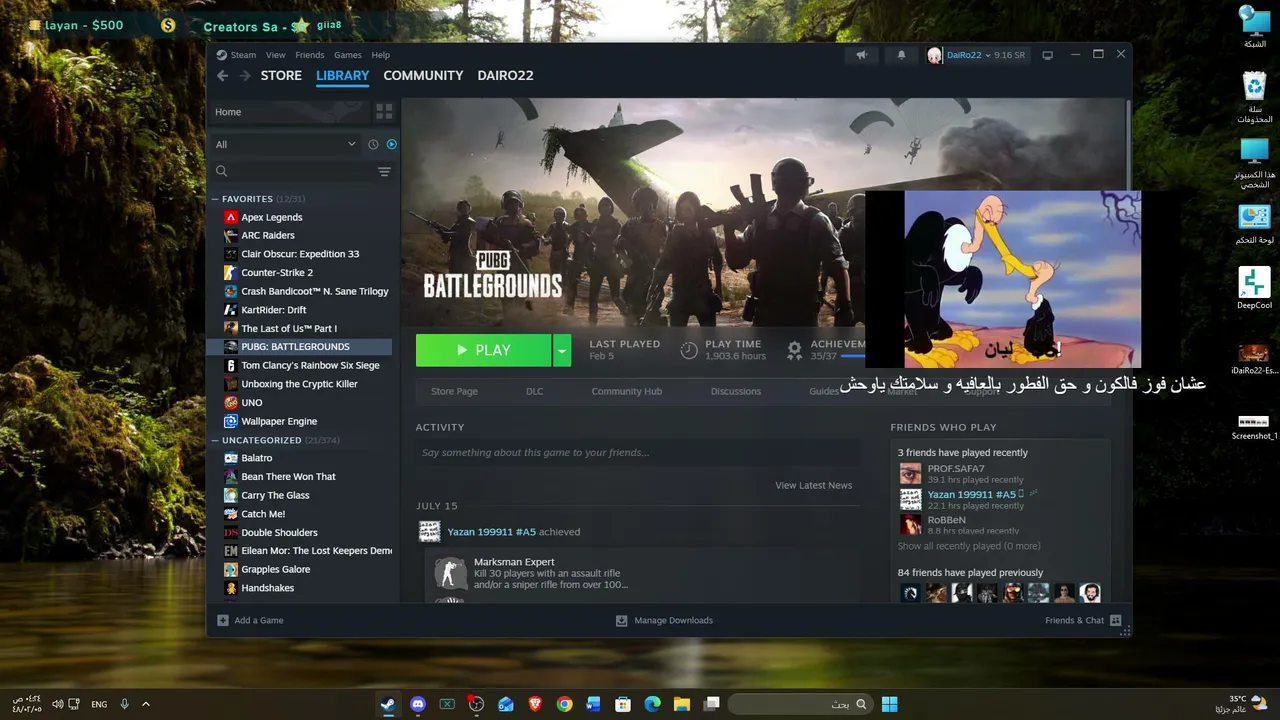Click the UNO game icon
This screenshot has width=1280, height=720.
pyautogui.click(x=231, y=403)
